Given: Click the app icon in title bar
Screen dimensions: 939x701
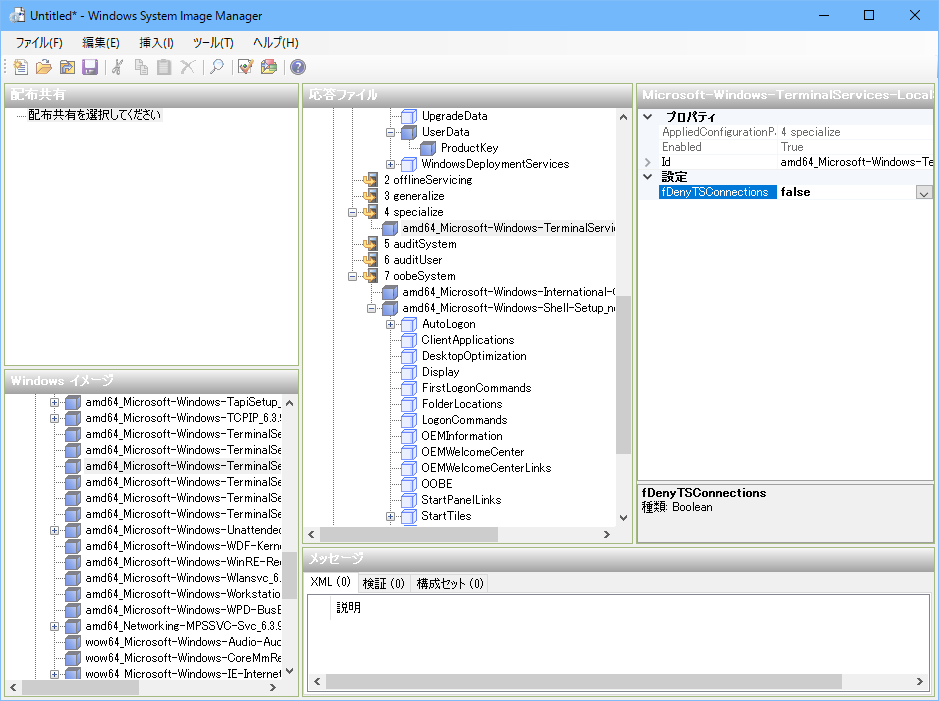Looking at the screenshot, I should tap(17, 16).
